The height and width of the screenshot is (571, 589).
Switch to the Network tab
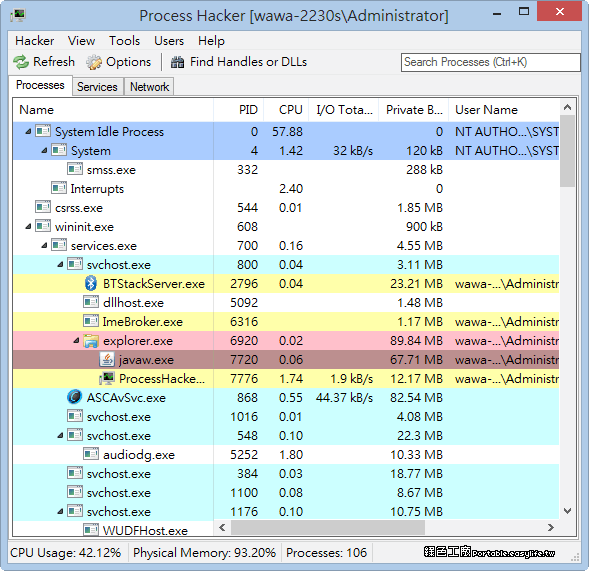pos(150,87)
